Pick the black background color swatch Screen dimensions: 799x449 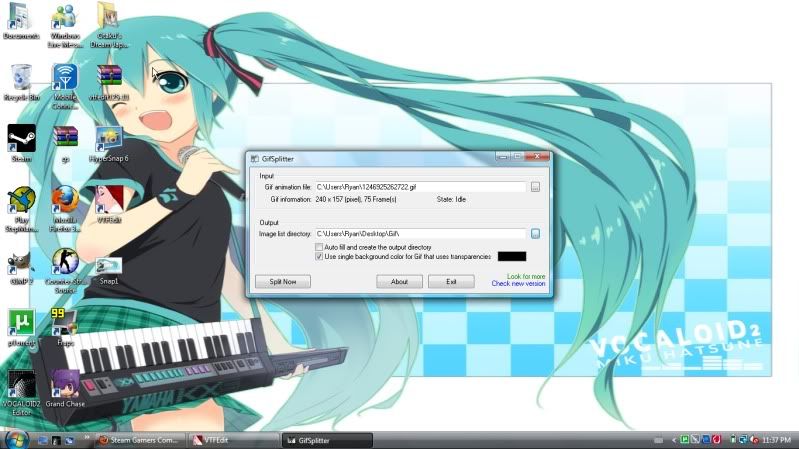(x=511, y=257)
